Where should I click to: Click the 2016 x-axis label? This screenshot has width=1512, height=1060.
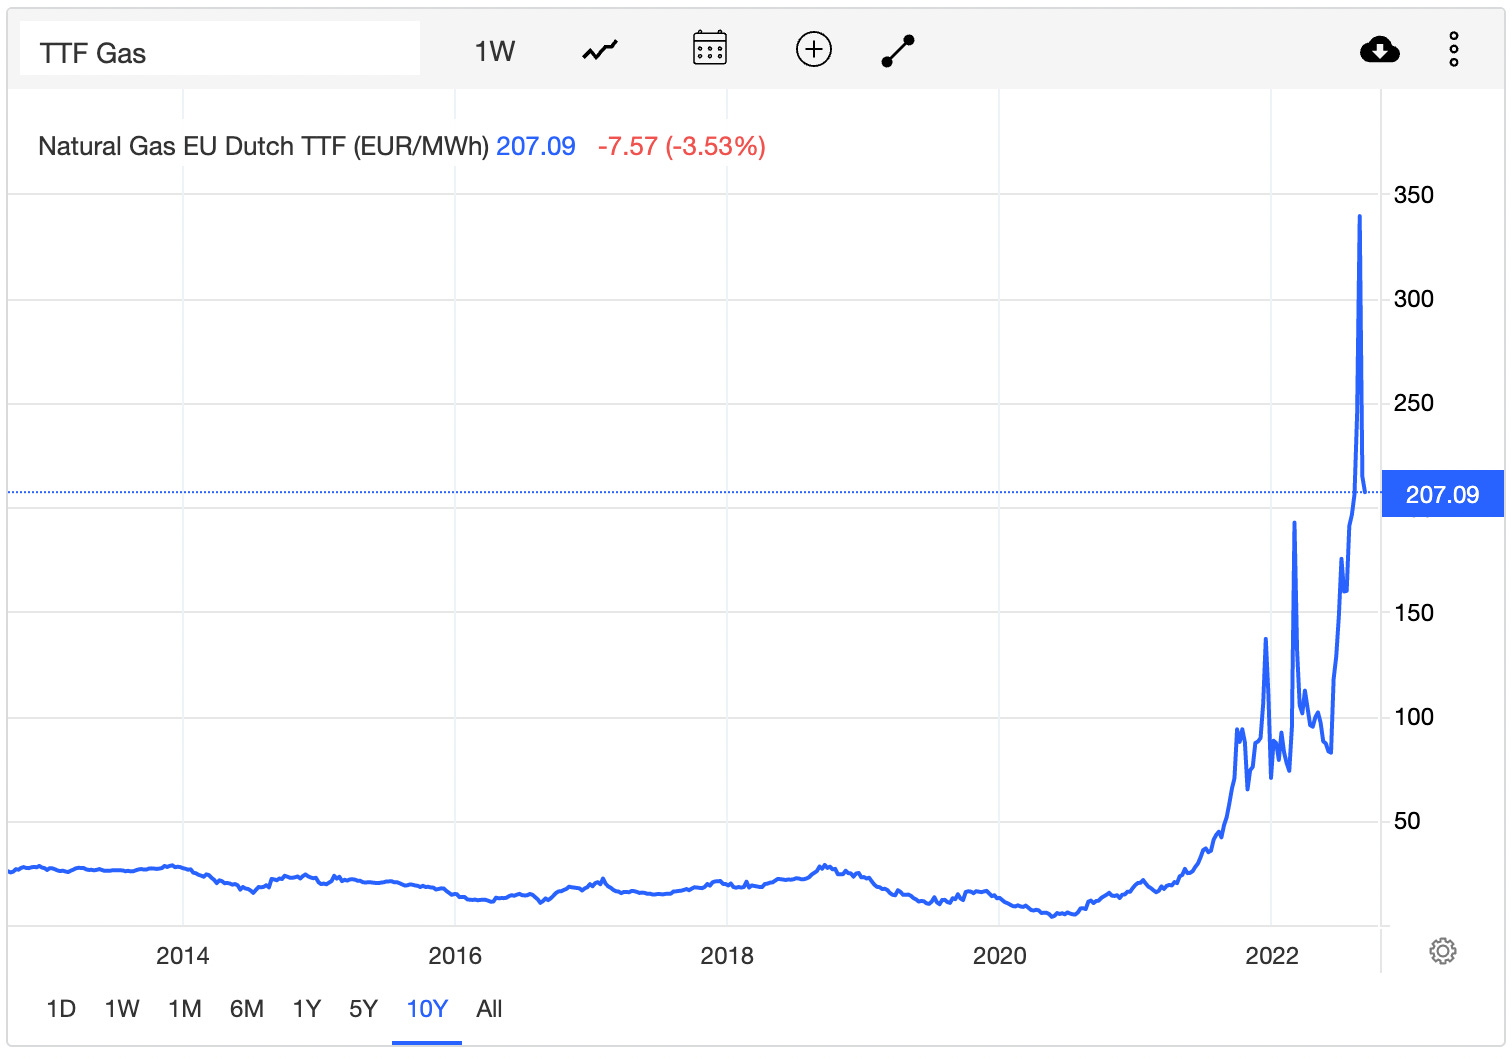point(455,956)
